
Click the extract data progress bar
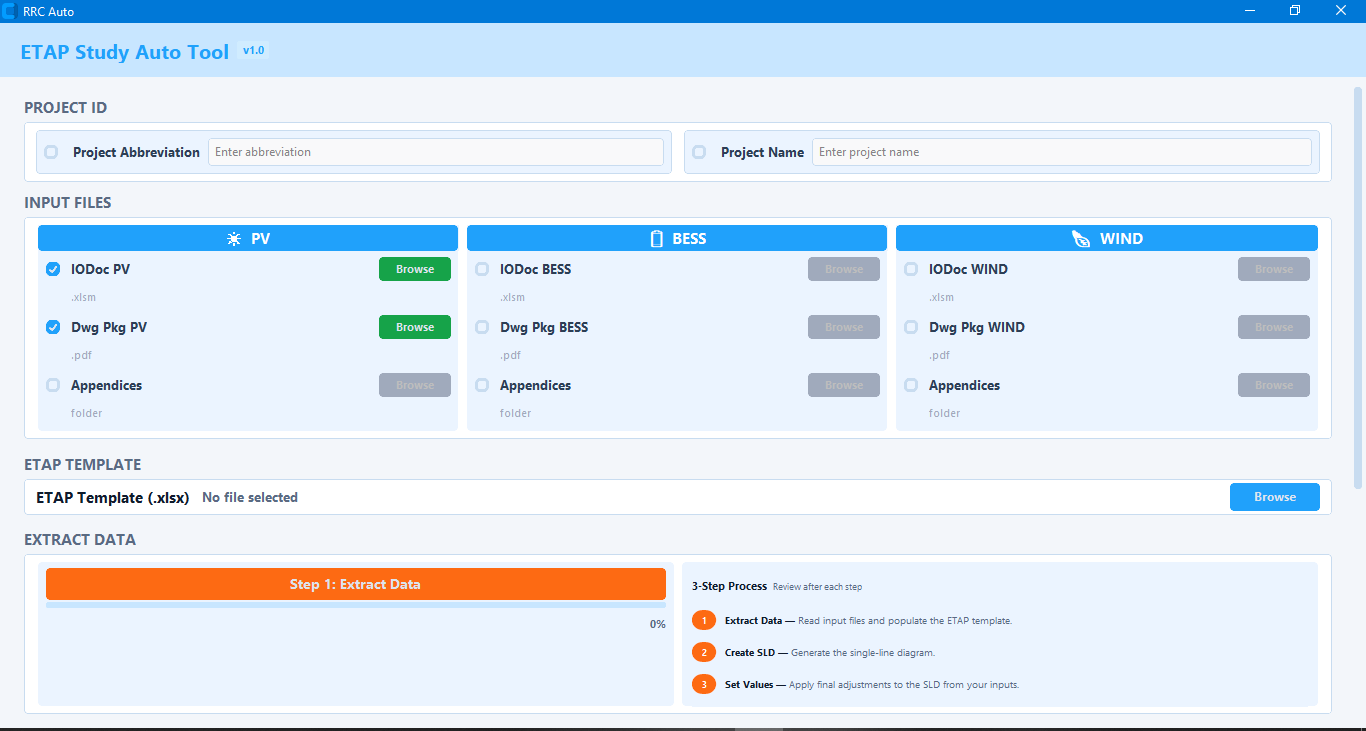click(x=356, y=605)
